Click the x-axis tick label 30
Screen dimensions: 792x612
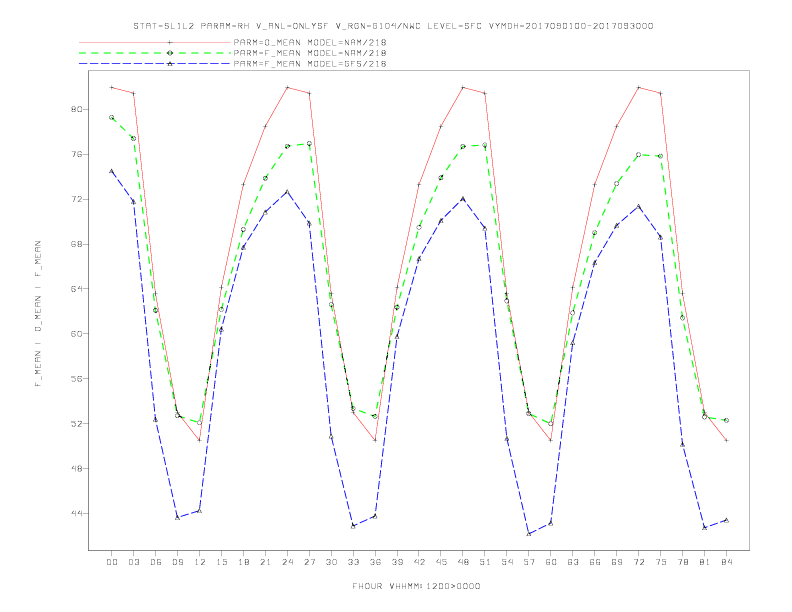[331, 562]
